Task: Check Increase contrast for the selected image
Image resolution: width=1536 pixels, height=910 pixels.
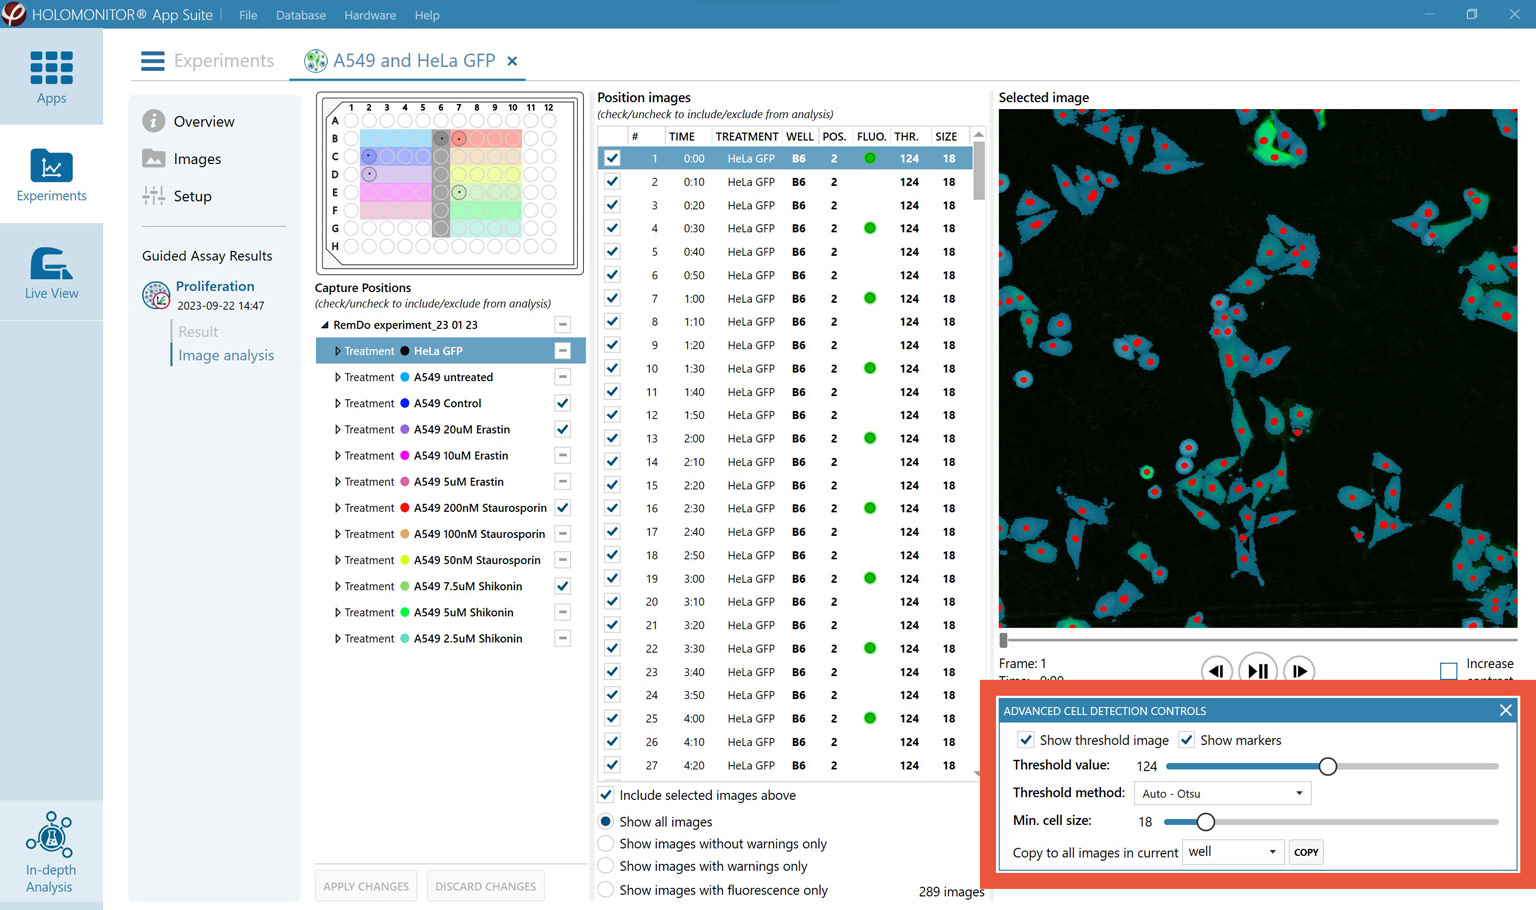Action: [1449, 671]
